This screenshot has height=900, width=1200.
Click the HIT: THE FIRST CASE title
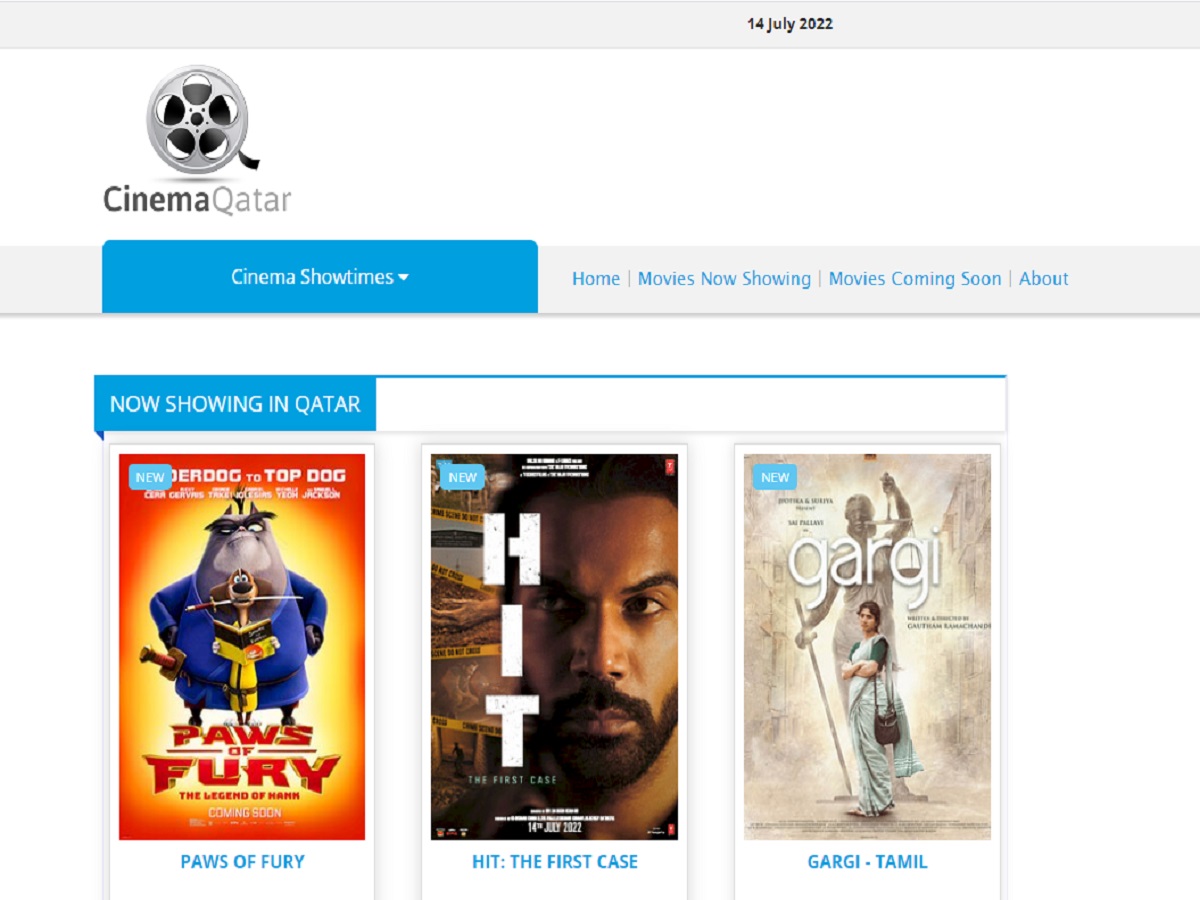coord(554,861)
